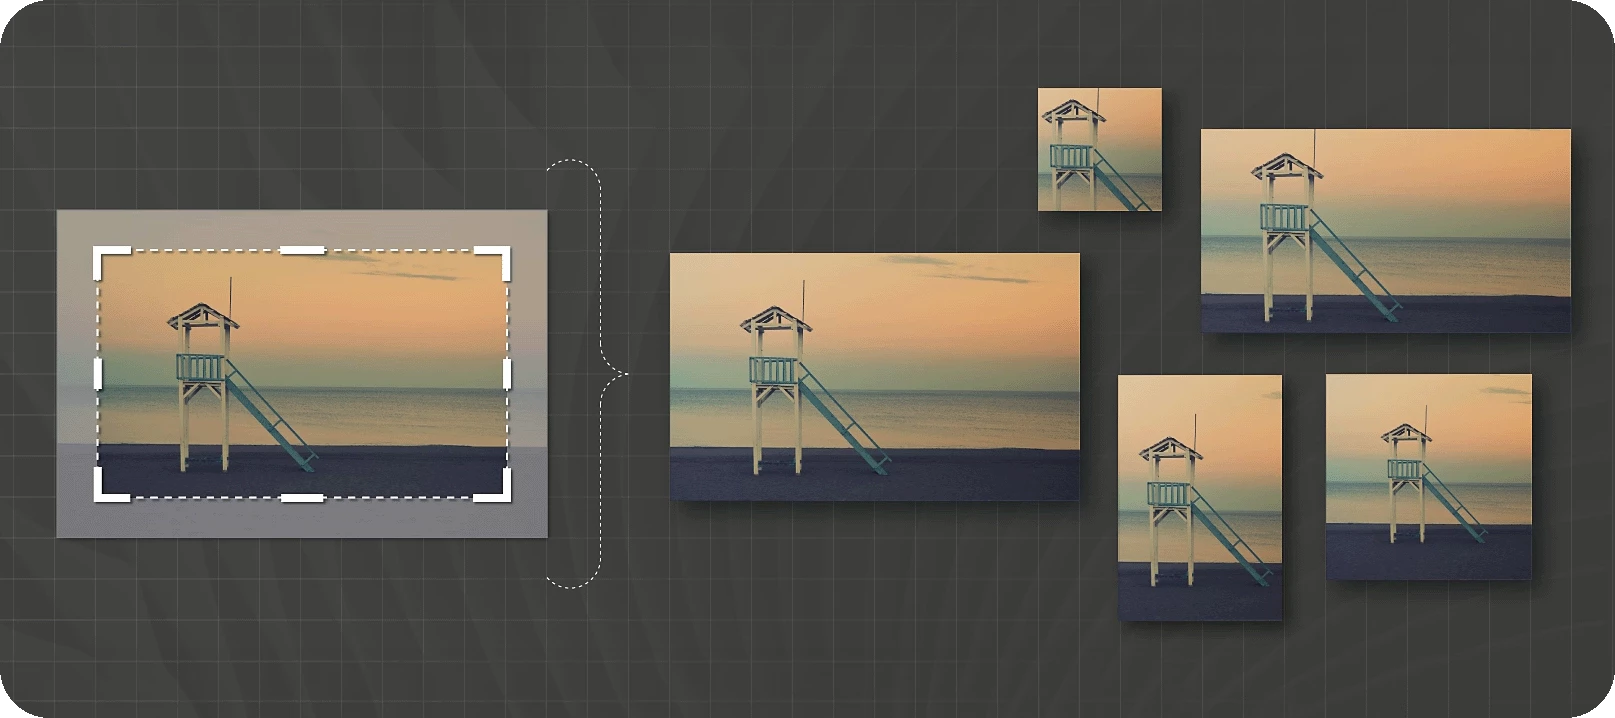The width and height of the screenshot is (1615, 718).
Task: Grab the bottom-center edge crop handle
Action: point(302,497)
